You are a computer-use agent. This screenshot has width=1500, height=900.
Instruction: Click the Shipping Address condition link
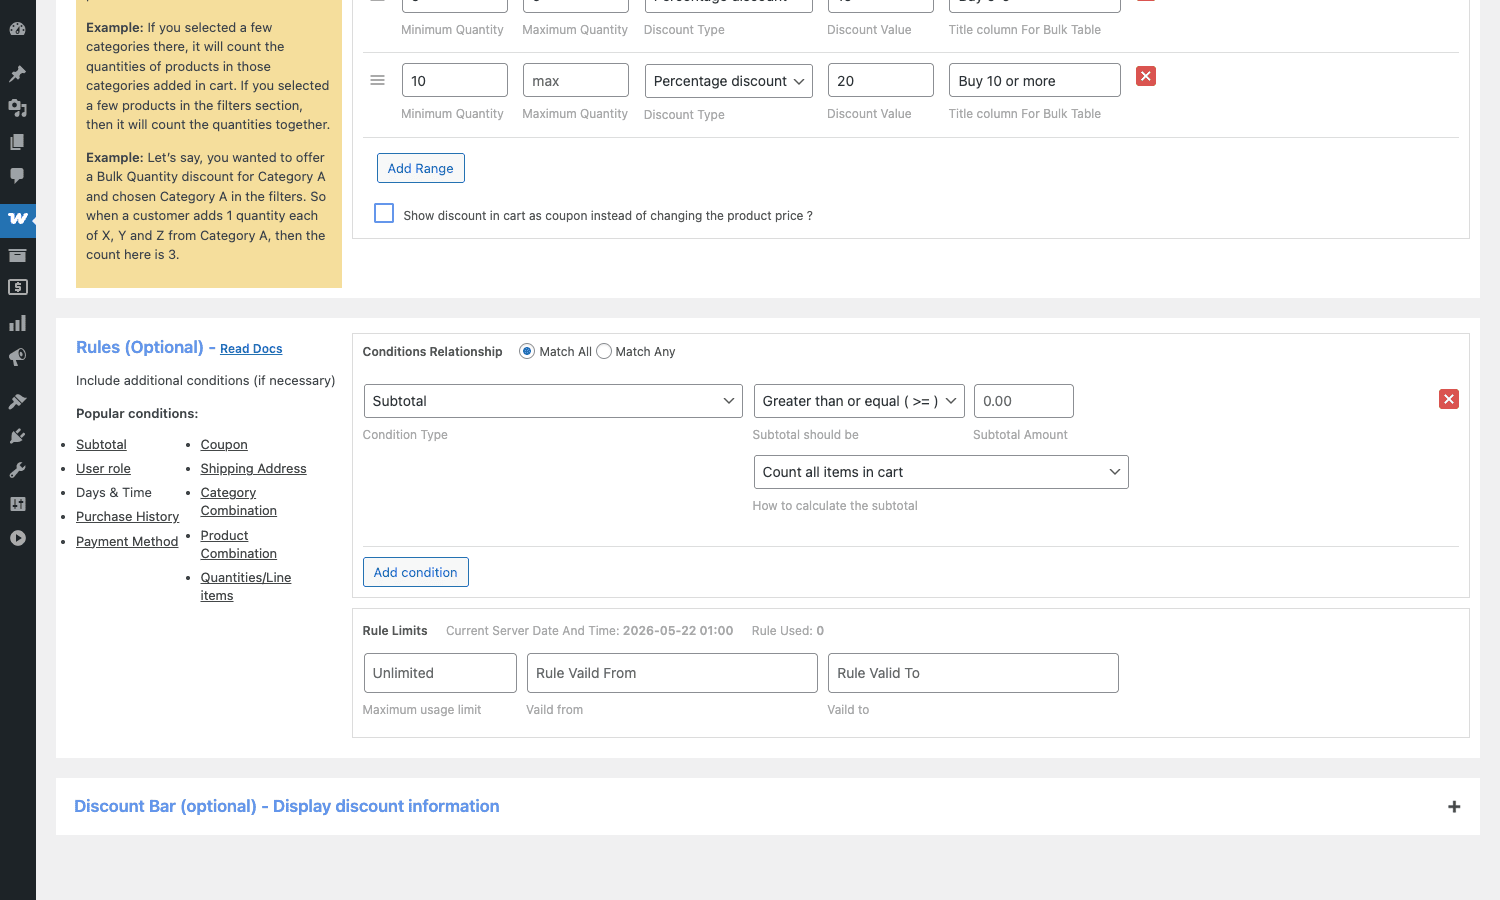click(253, 469)
